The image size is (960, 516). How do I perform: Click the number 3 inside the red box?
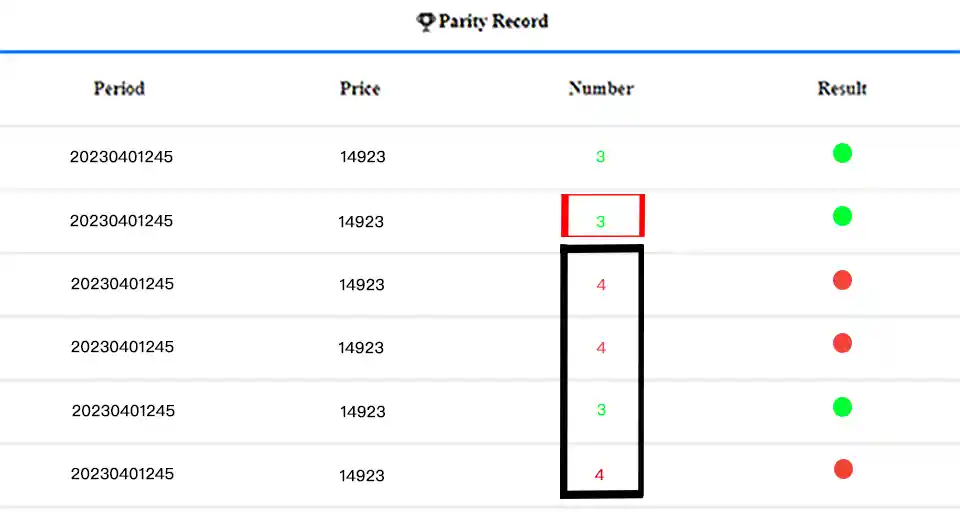[x=601, y=222]
